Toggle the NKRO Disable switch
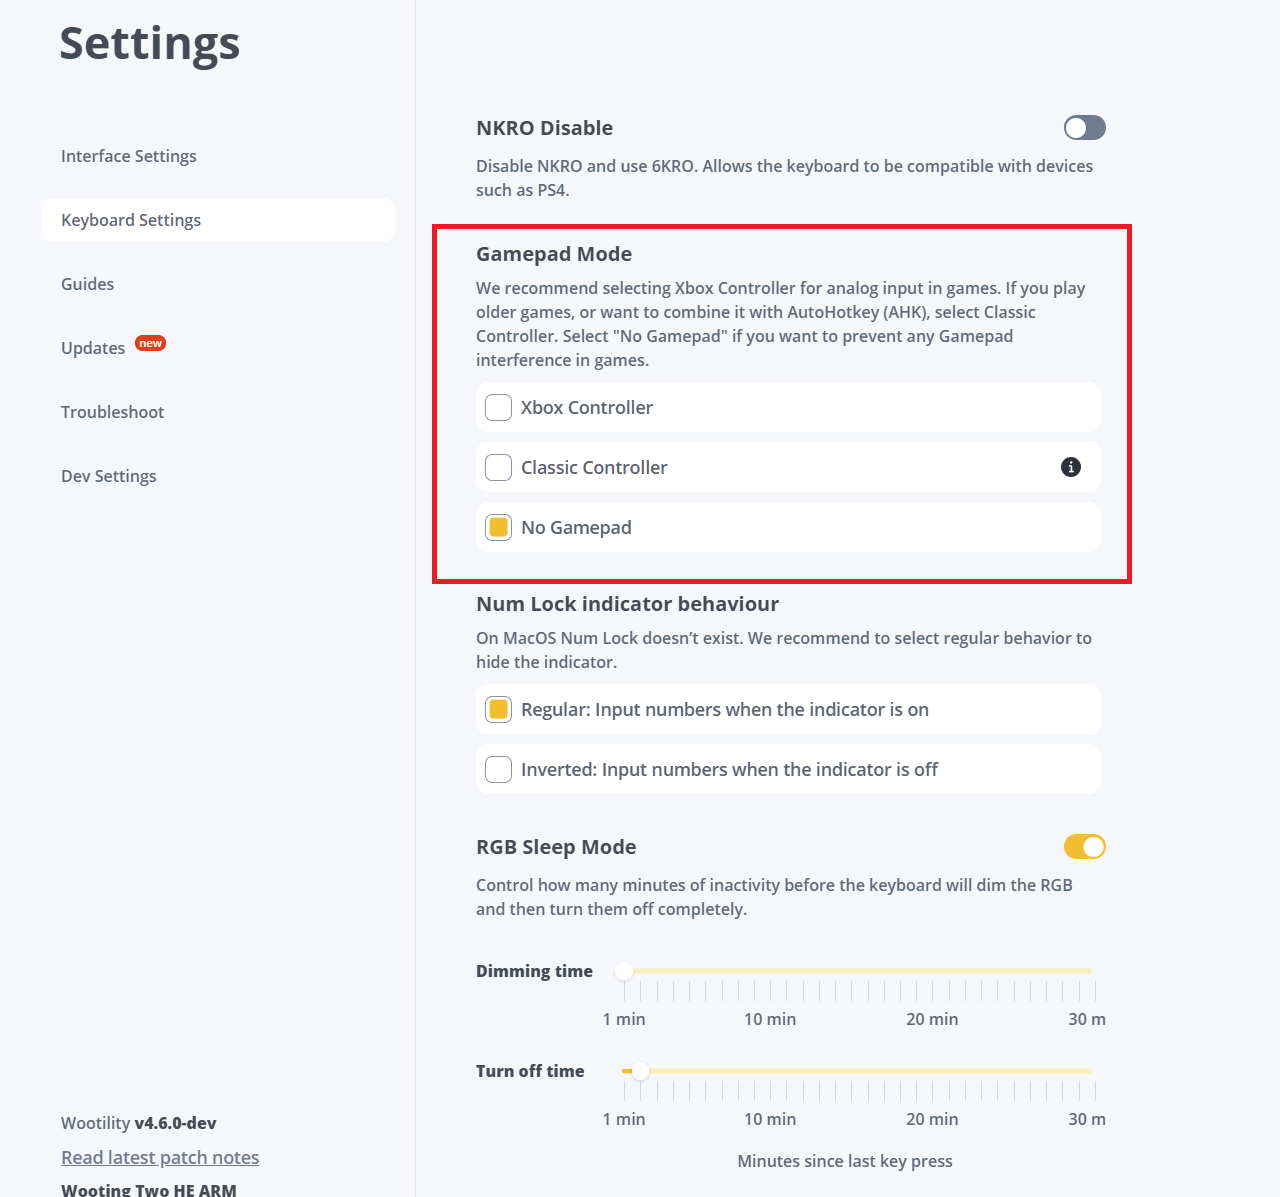 pos(1084,128)
